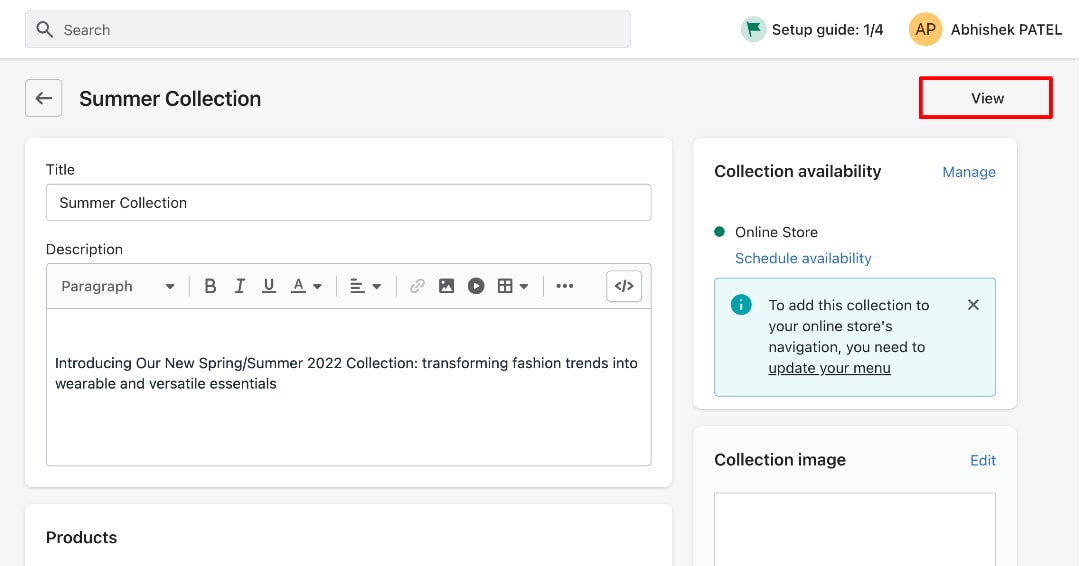Click update your menu link

(829, 368)
